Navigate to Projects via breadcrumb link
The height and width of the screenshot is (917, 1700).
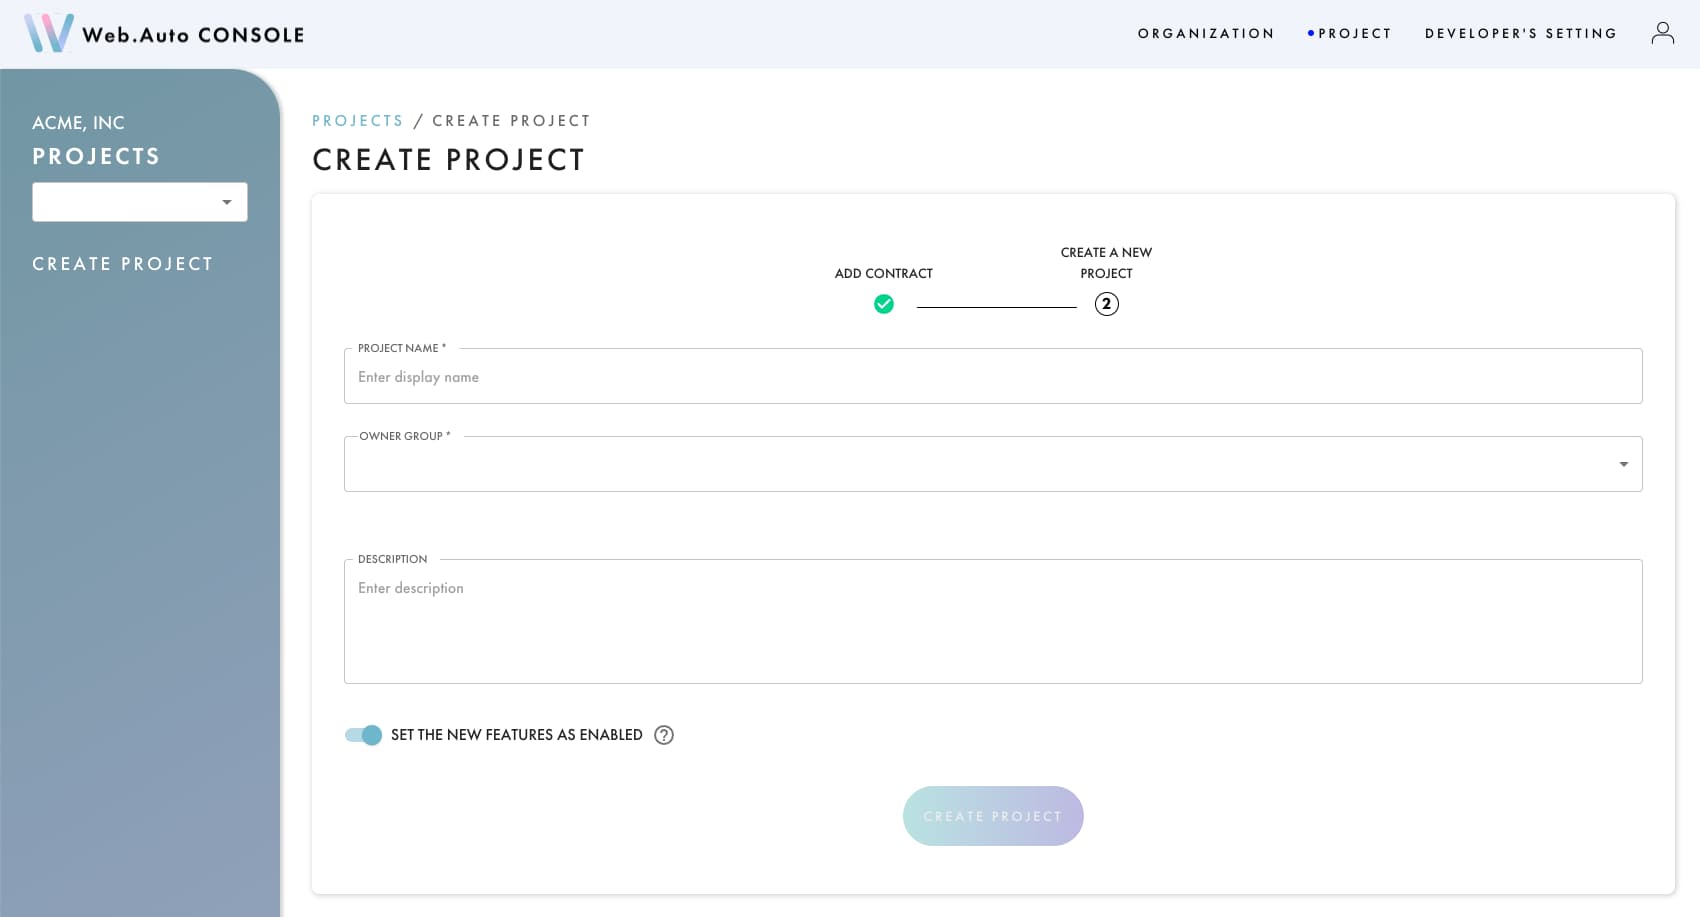(357, 120)
